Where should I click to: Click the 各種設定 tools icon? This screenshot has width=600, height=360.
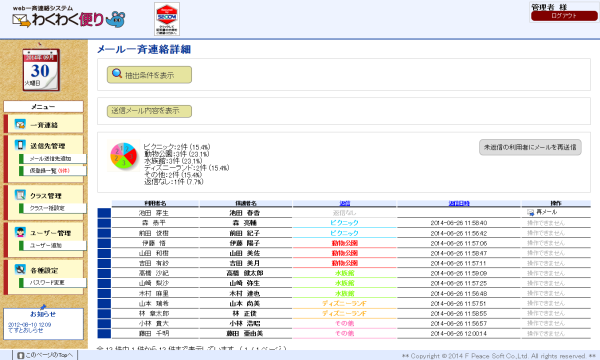20,269
